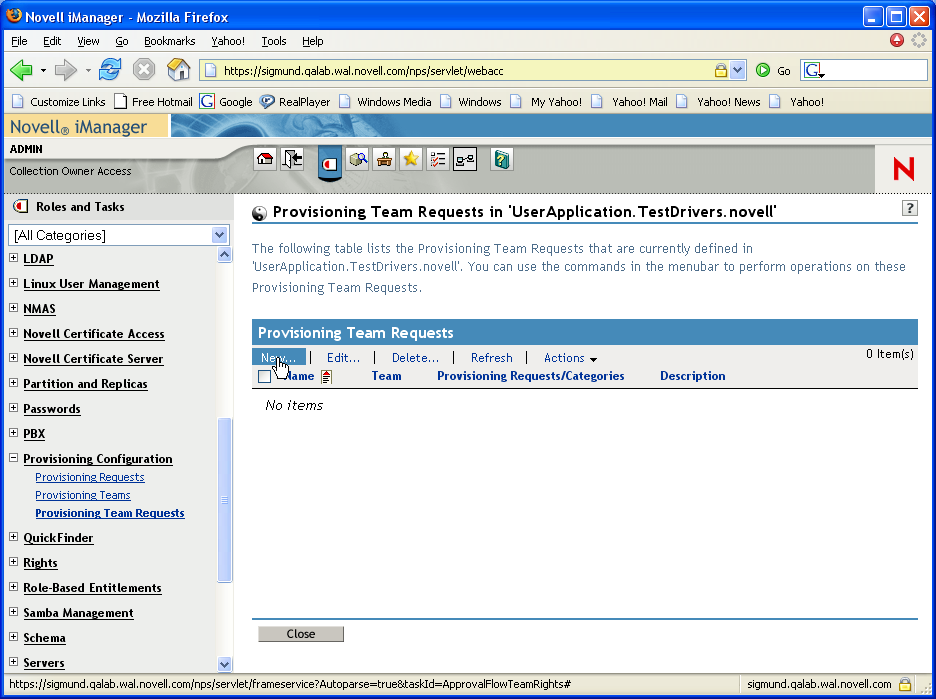Open the Bookmarks menu
The width and height of the screenshot is (936, 699).
coord(170,41)
